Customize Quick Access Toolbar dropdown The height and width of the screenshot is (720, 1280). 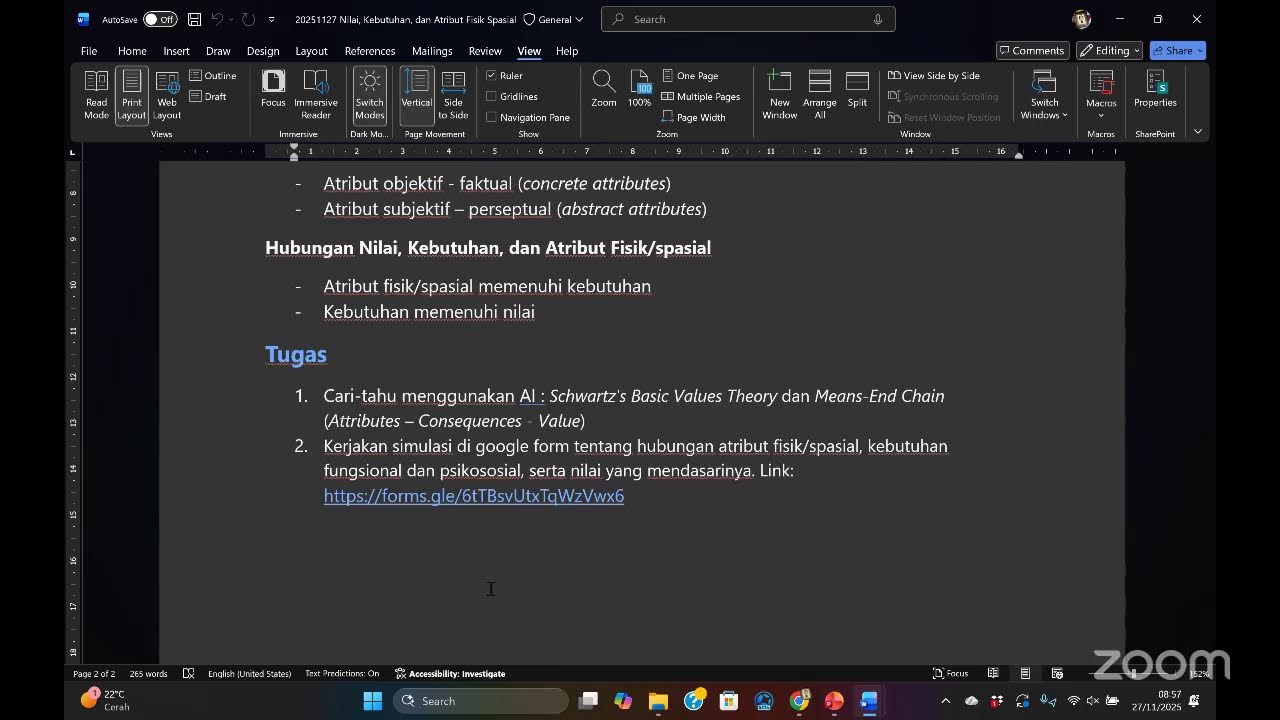pyautogui.click(x=271, y=19)
